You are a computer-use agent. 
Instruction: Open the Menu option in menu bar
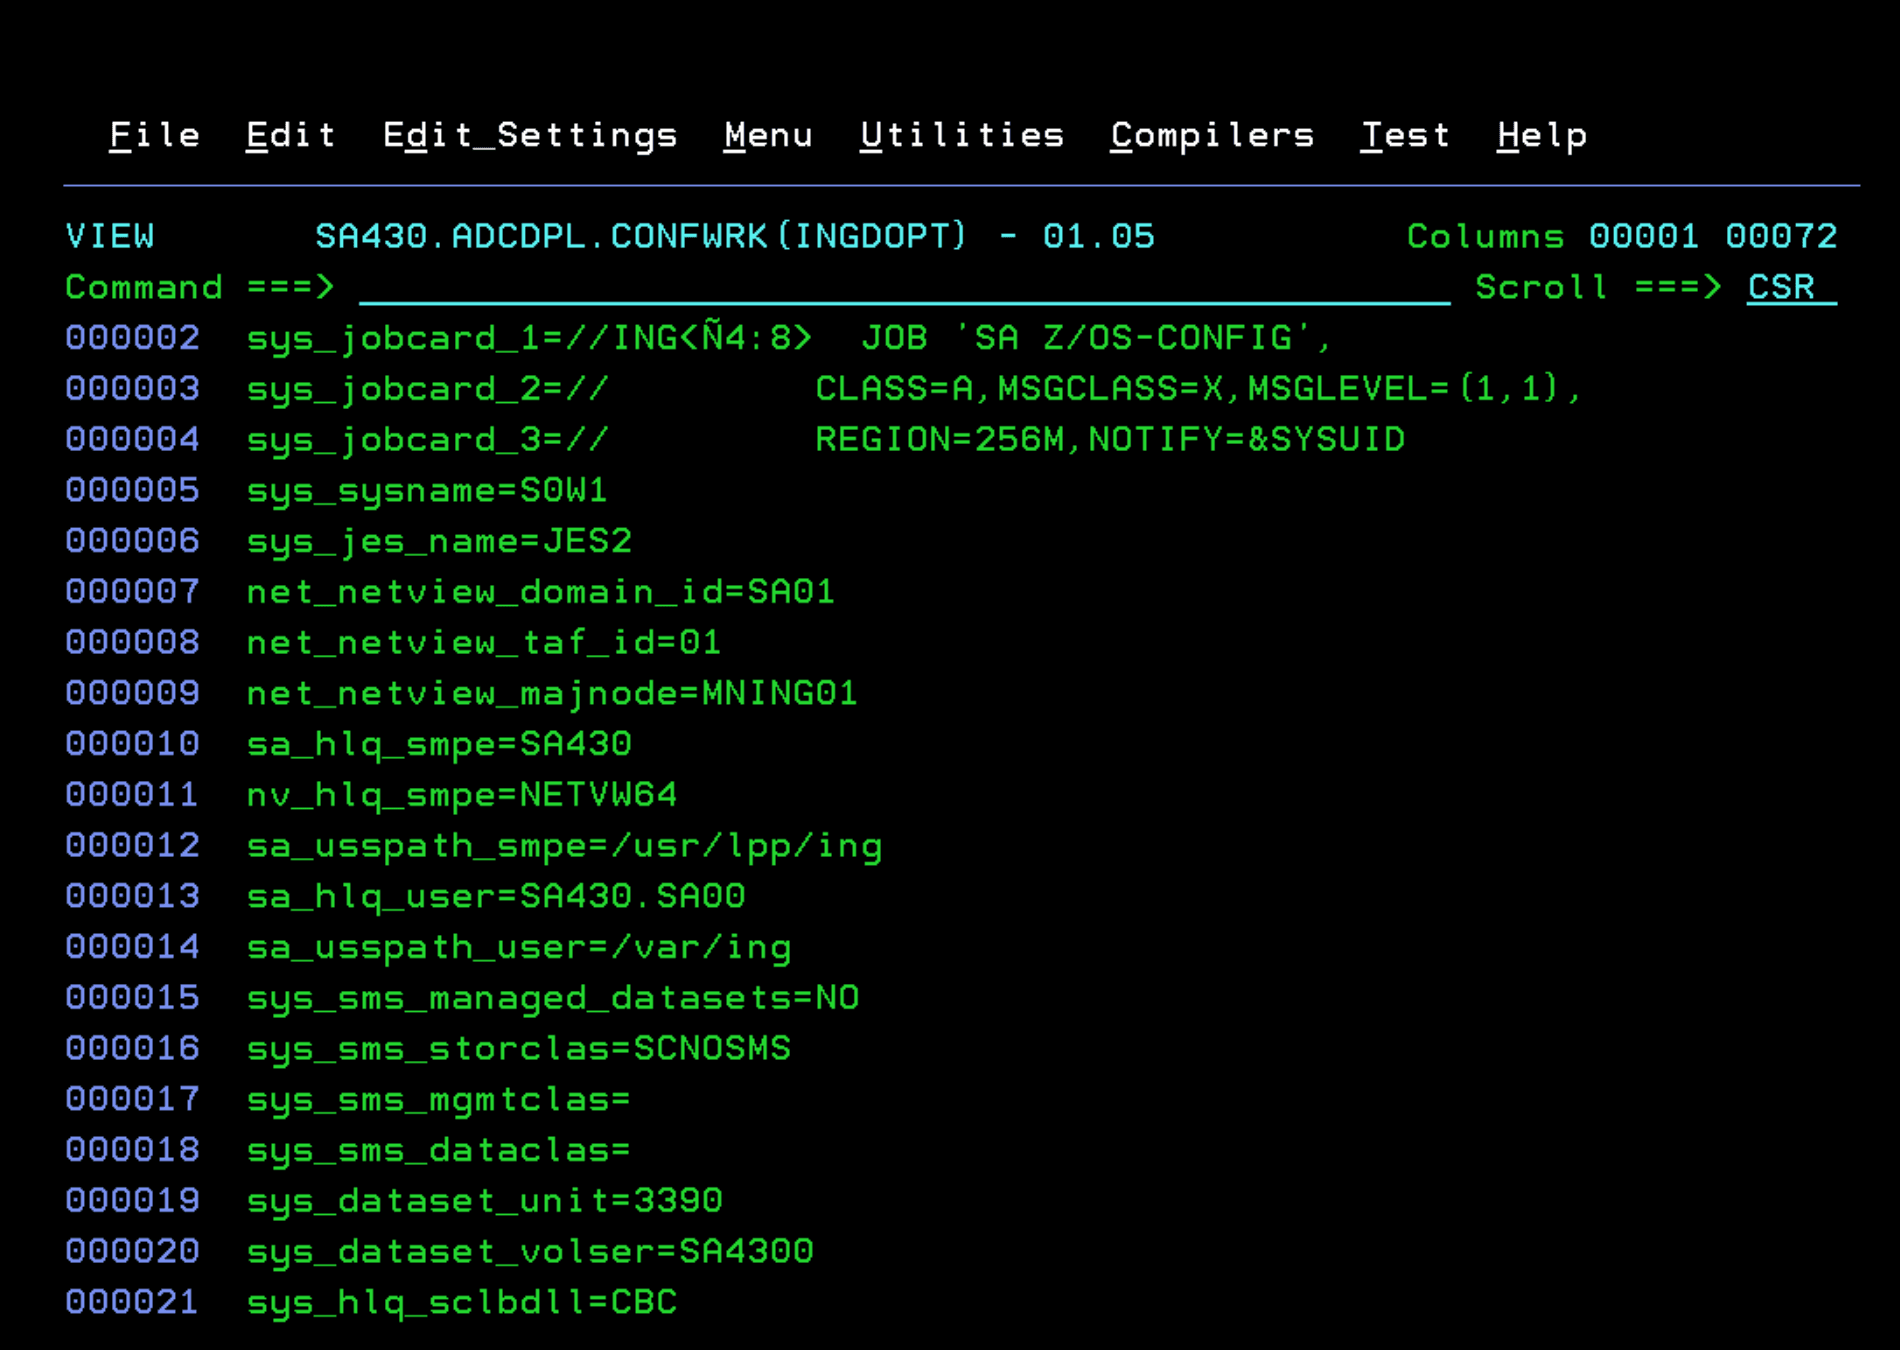(768, 135)
